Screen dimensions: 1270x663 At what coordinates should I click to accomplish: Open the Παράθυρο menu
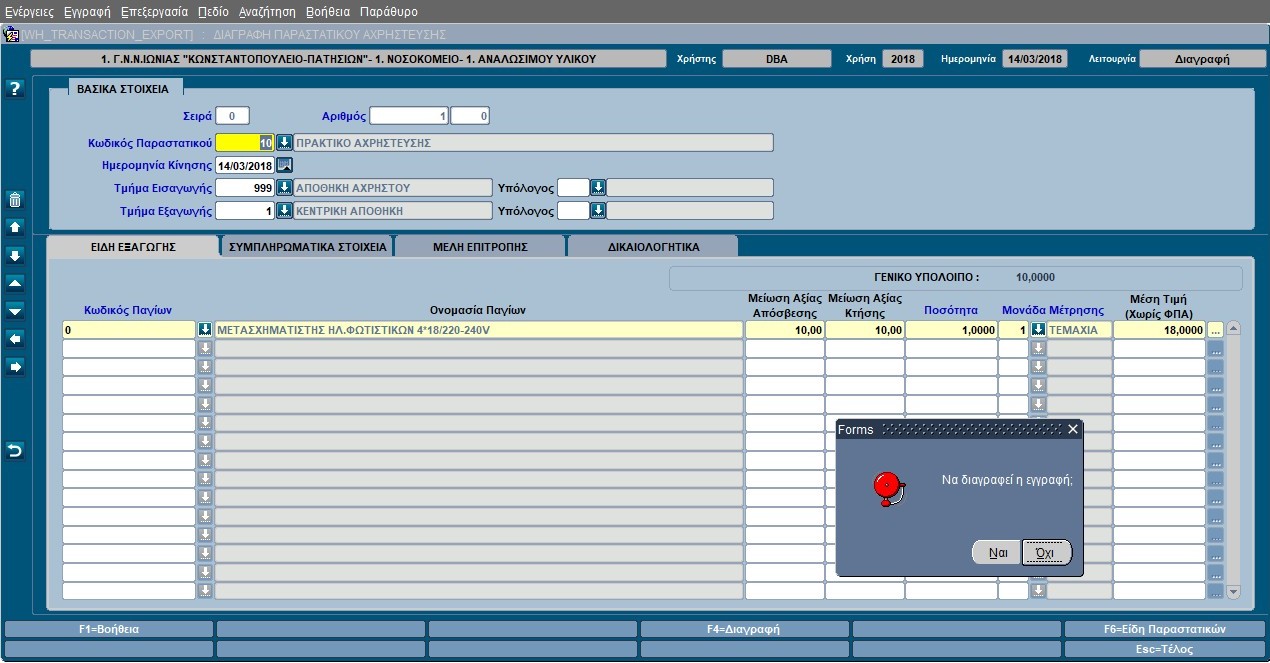[x=389, y=12]
